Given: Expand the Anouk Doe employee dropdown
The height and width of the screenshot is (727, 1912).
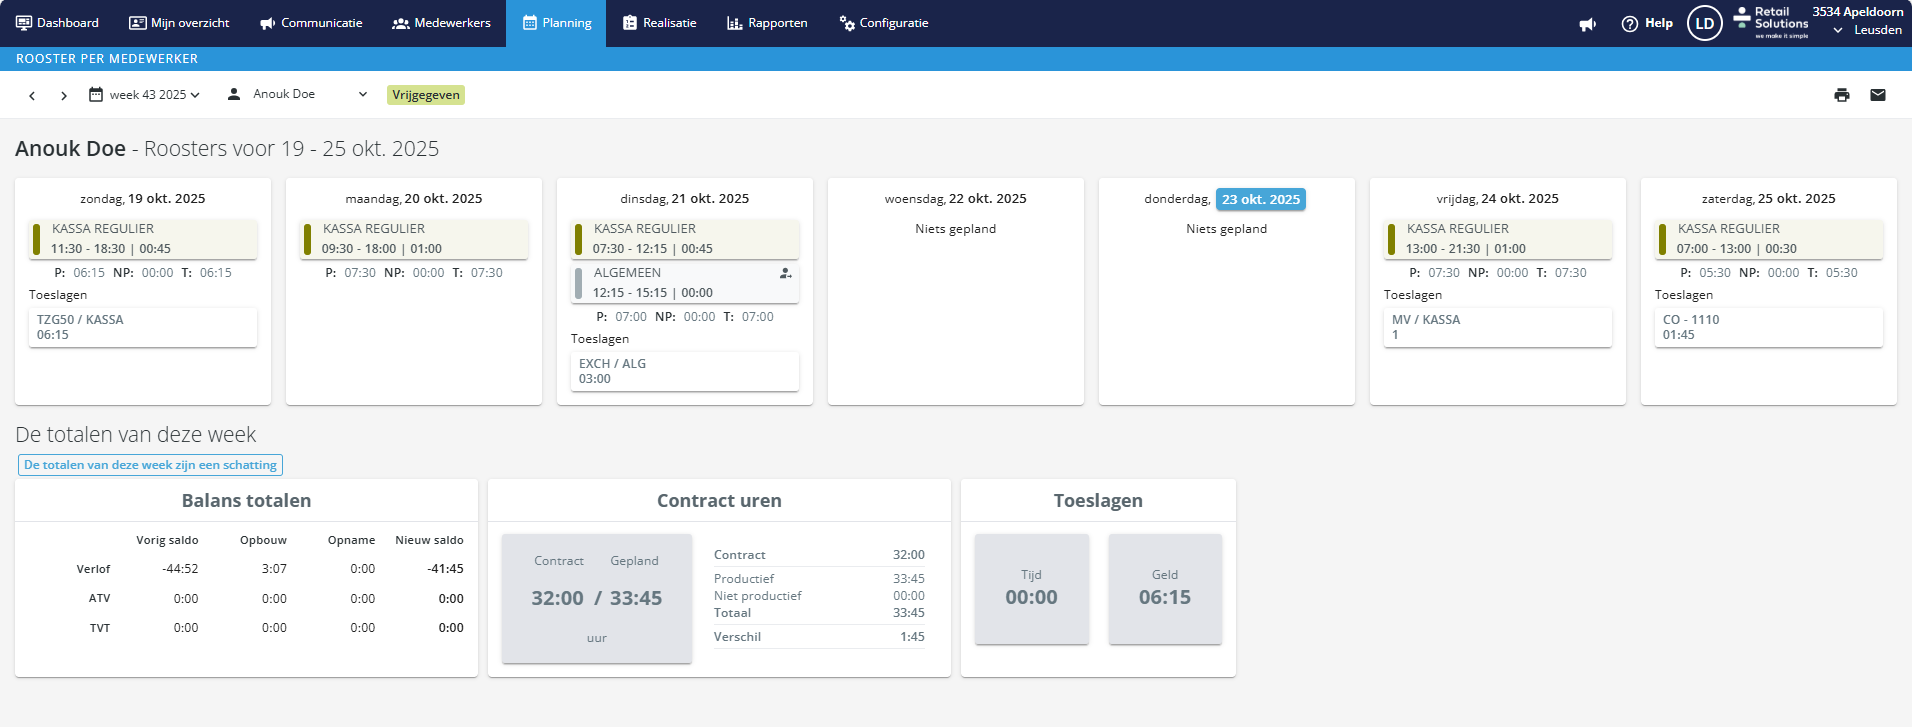Looking at the screenshot, I should 298,94.
